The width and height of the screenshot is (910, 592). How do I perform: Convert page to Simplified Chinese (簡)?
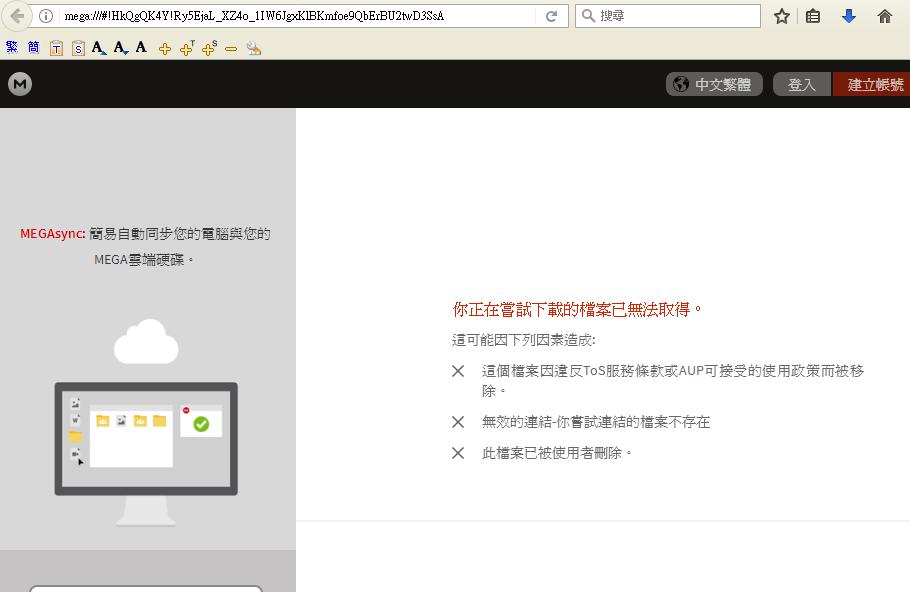click(34, 47)
